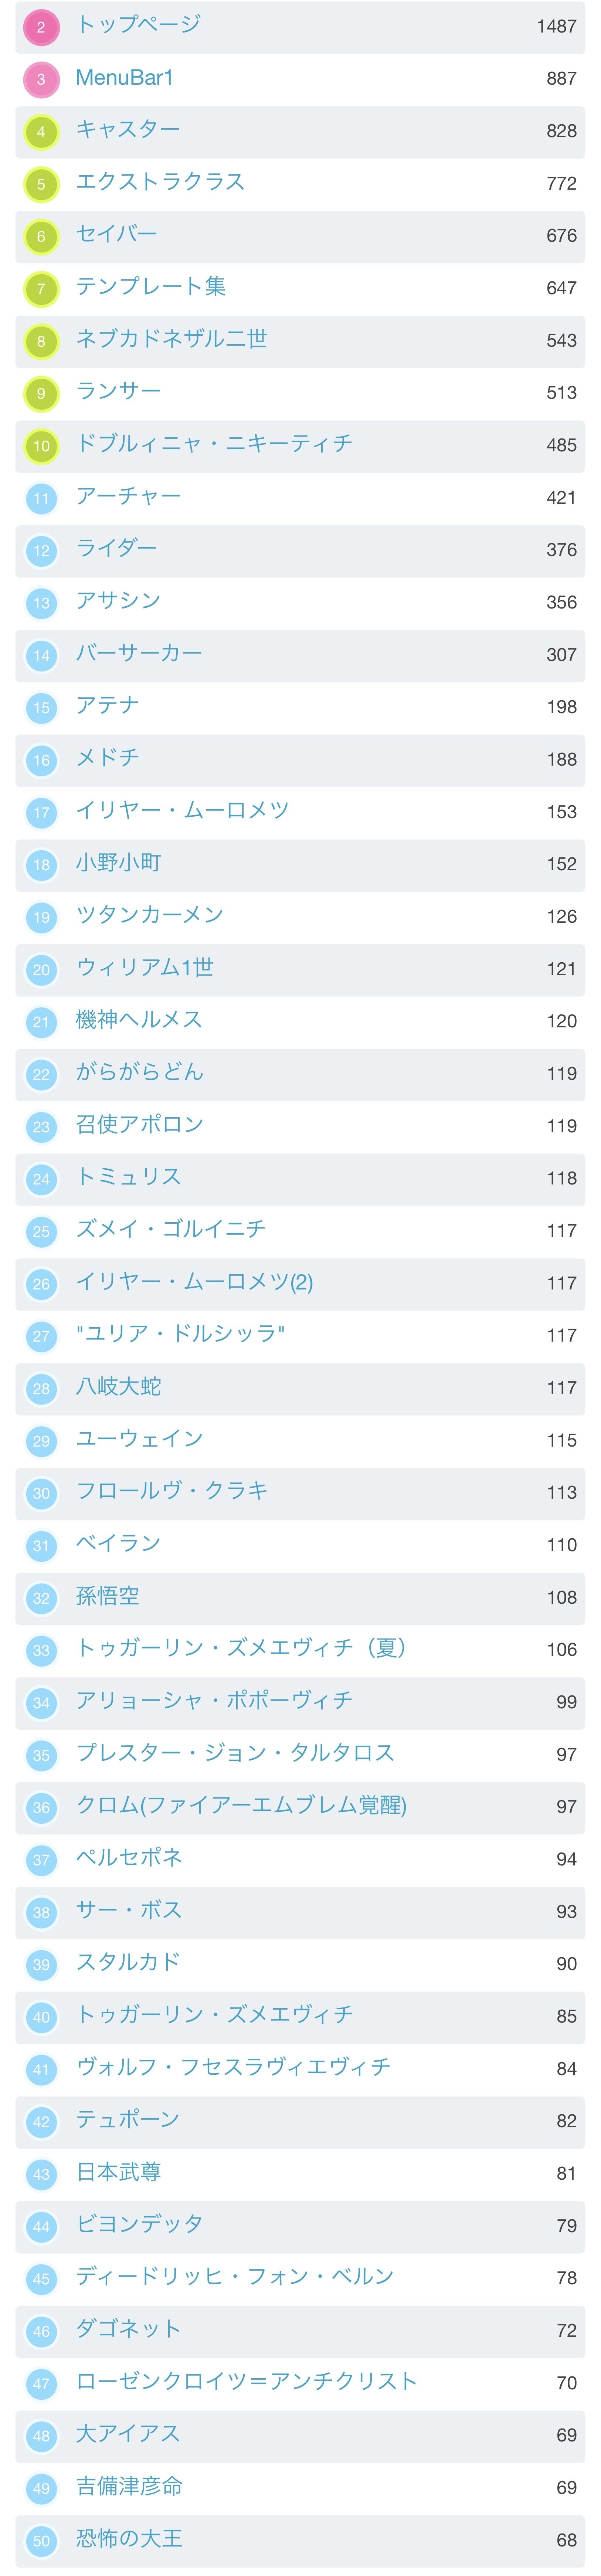
Task: Click the pink rank 2 badge
Action: click(41, 27)
